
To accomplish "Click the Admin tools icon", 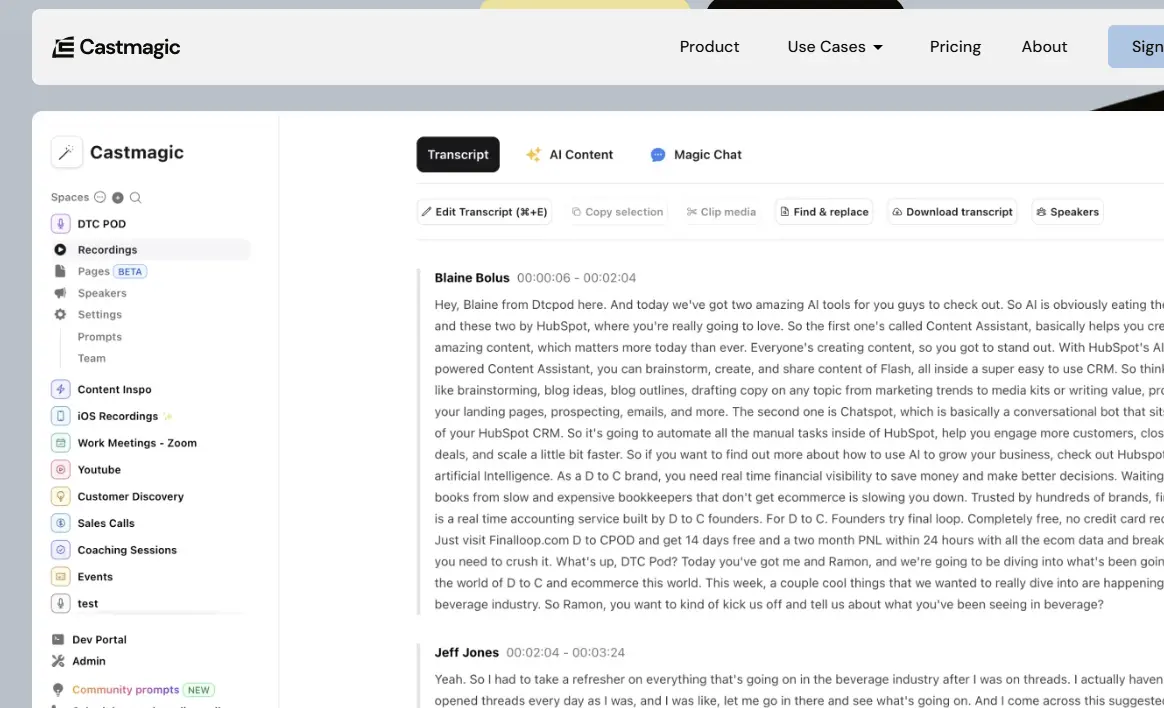I will (x=58, y=661).
